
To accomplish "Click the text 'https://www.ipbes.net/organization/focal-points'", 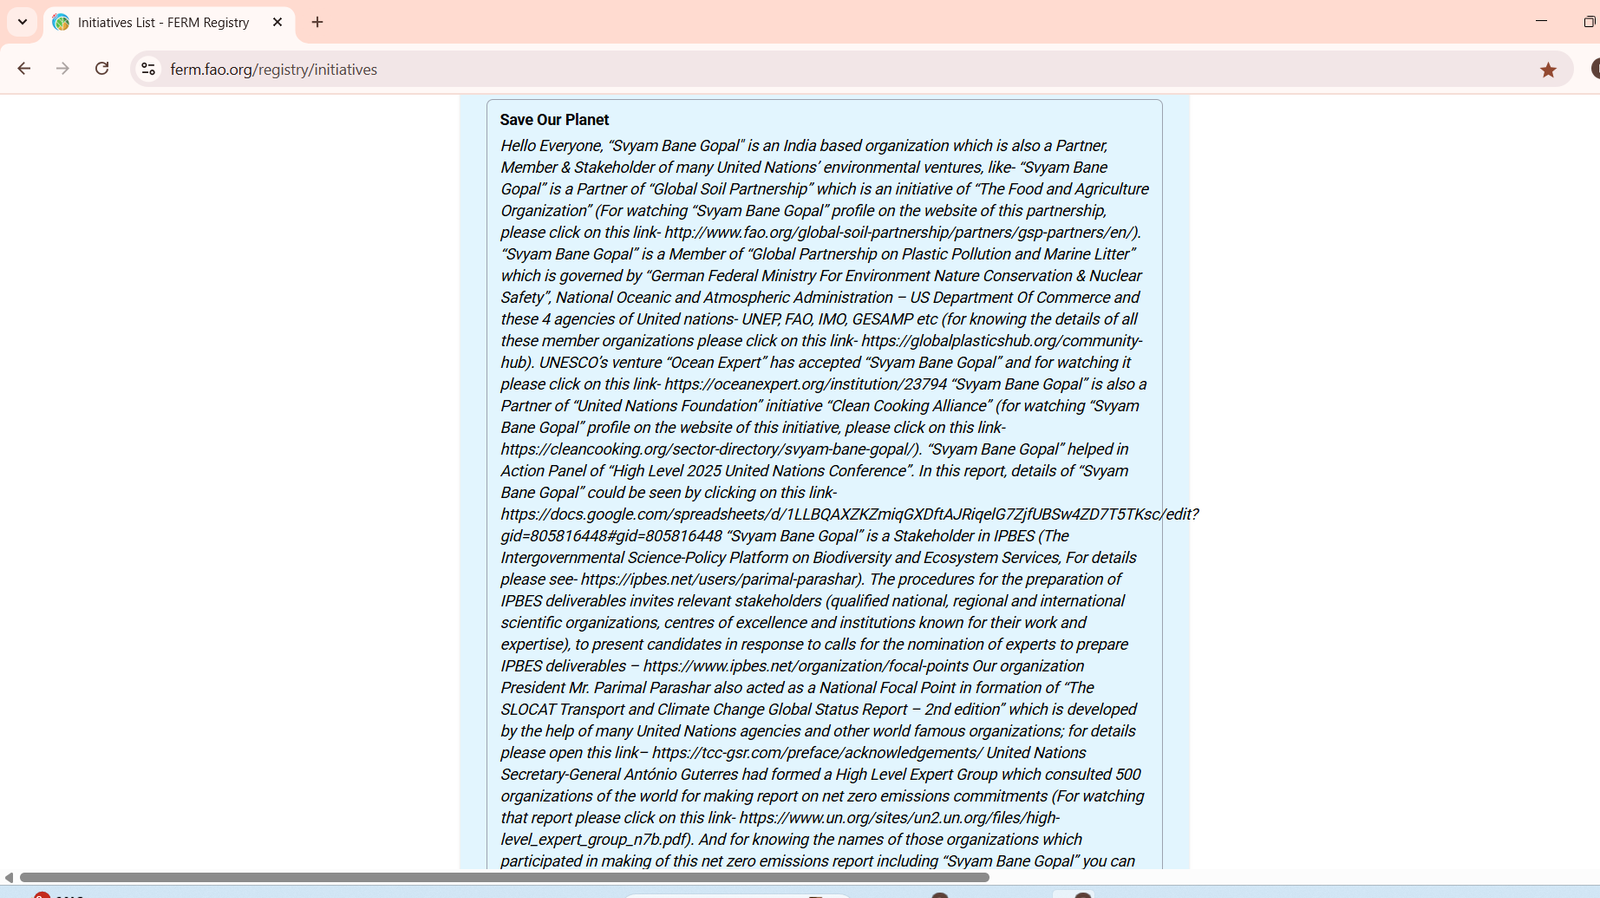I will tap(806, 666).
